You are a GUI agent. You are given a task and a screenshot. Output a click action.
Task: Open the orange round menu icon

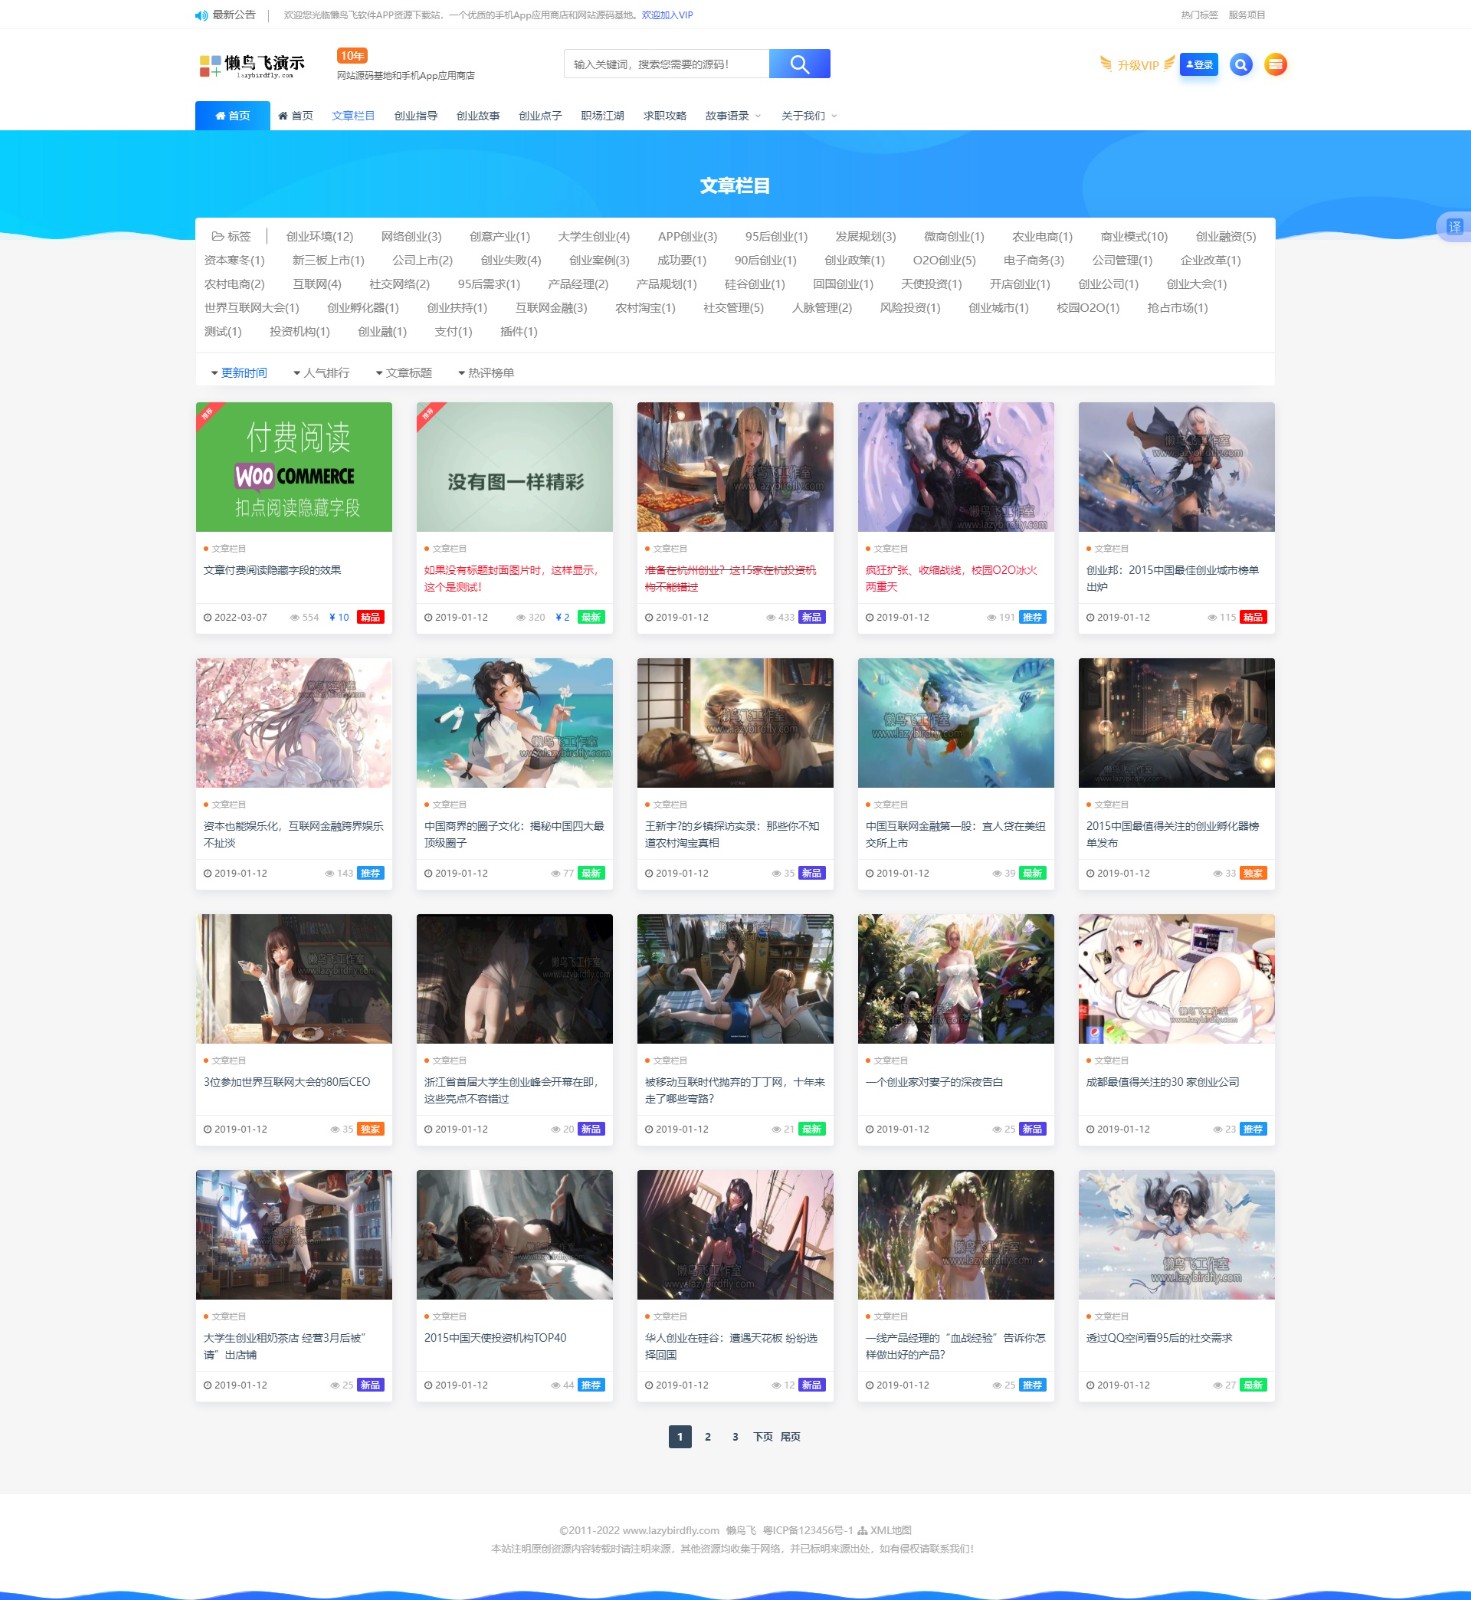pos(1275,65)
